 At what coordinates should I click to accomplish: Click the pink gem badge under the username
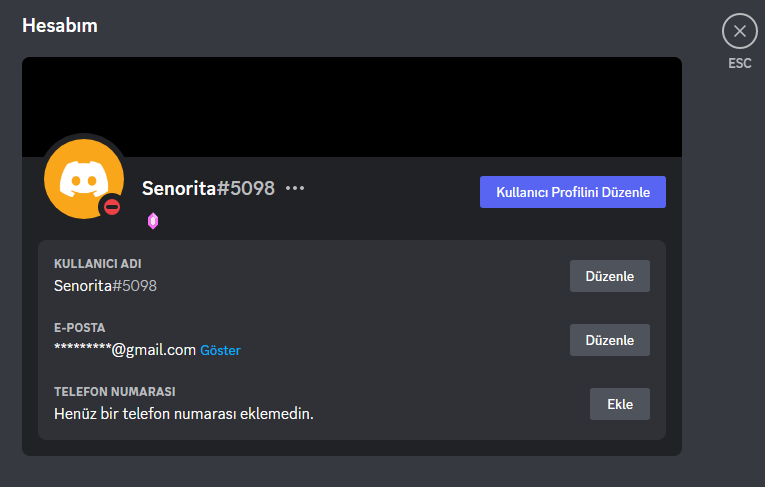(x=153, y=221)
